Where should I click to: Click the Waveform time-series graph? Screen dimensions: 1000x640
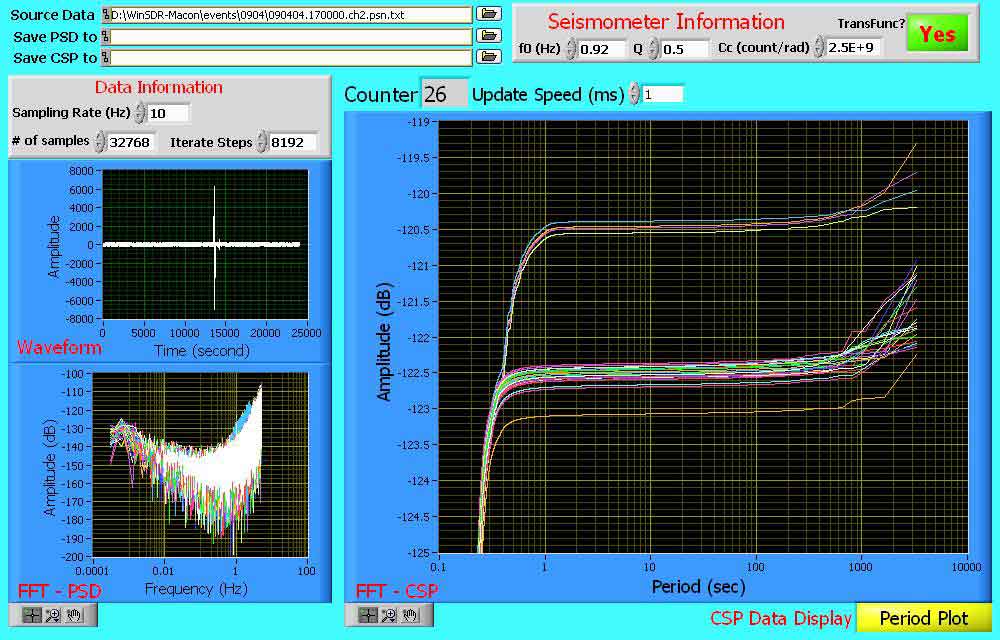pos(205,244)
